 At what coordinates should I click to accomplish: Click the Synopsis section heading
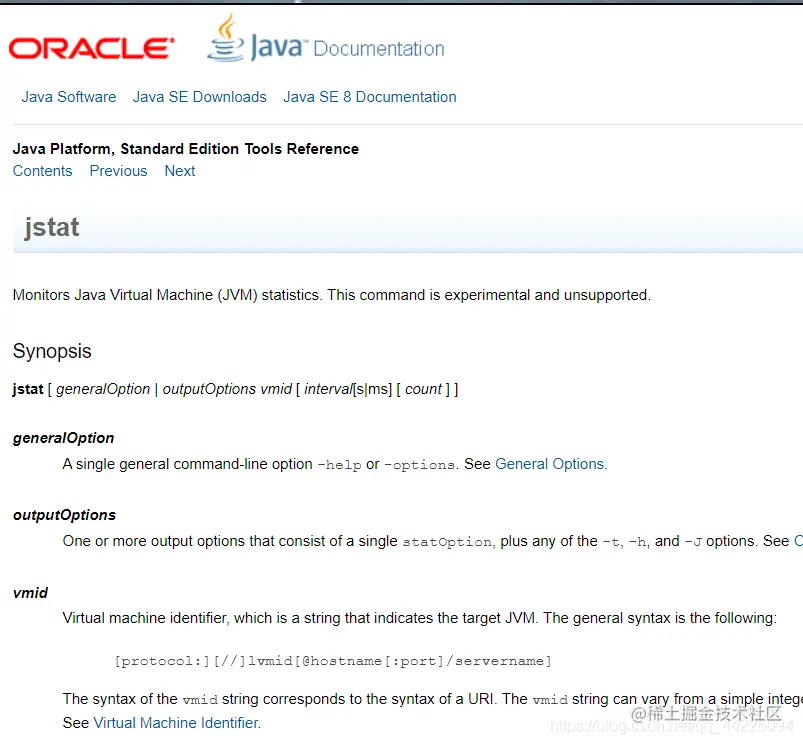(x=52, y=351)
